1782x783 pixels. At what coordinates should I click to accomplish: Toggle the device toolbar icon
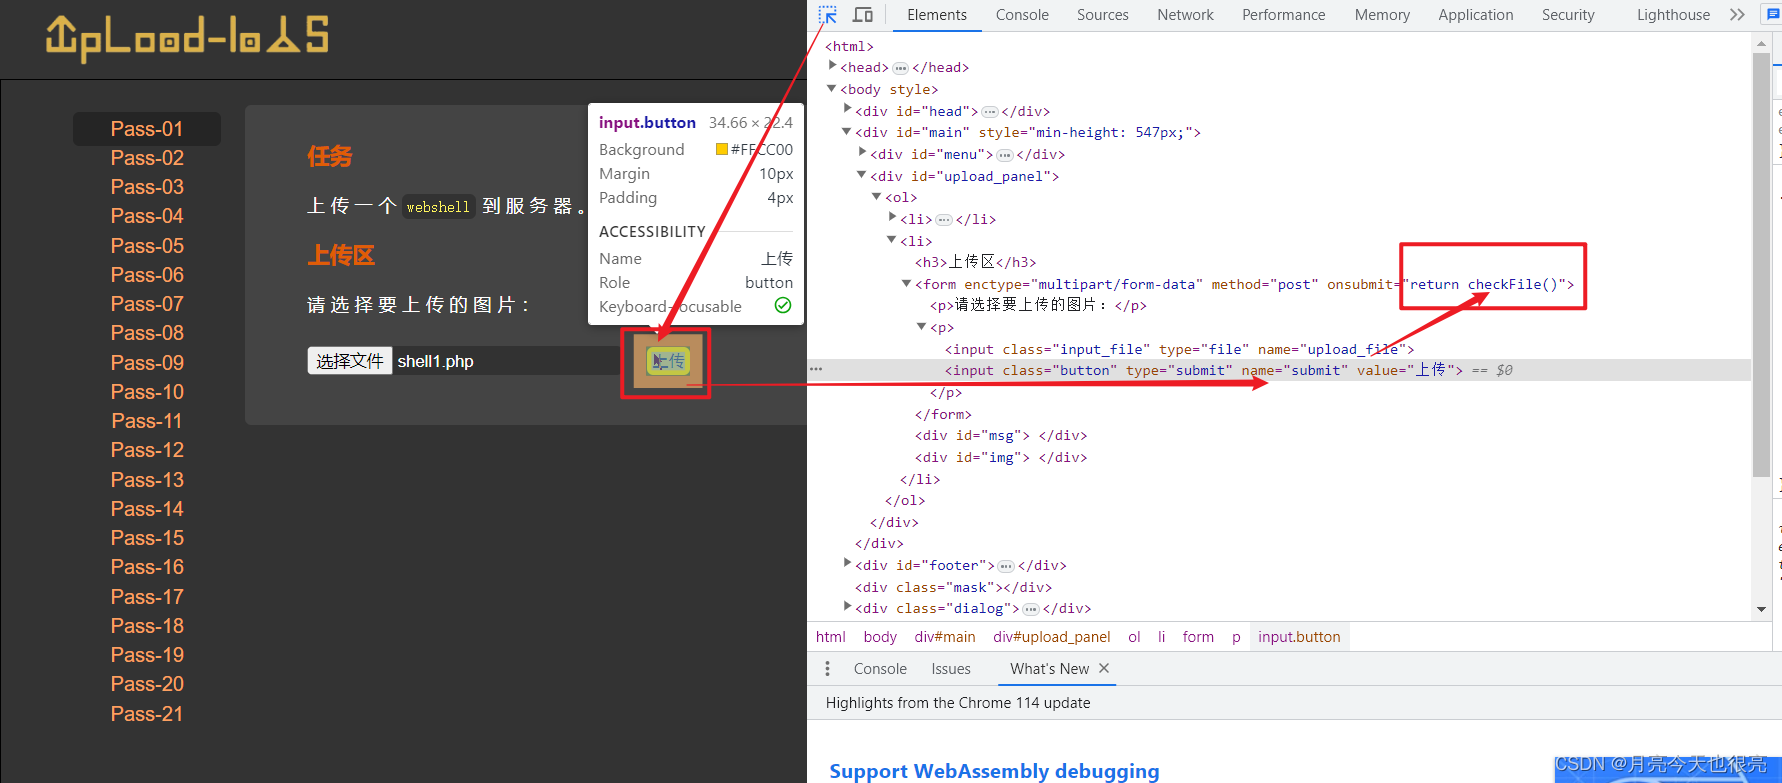click(x=863, y=15)
